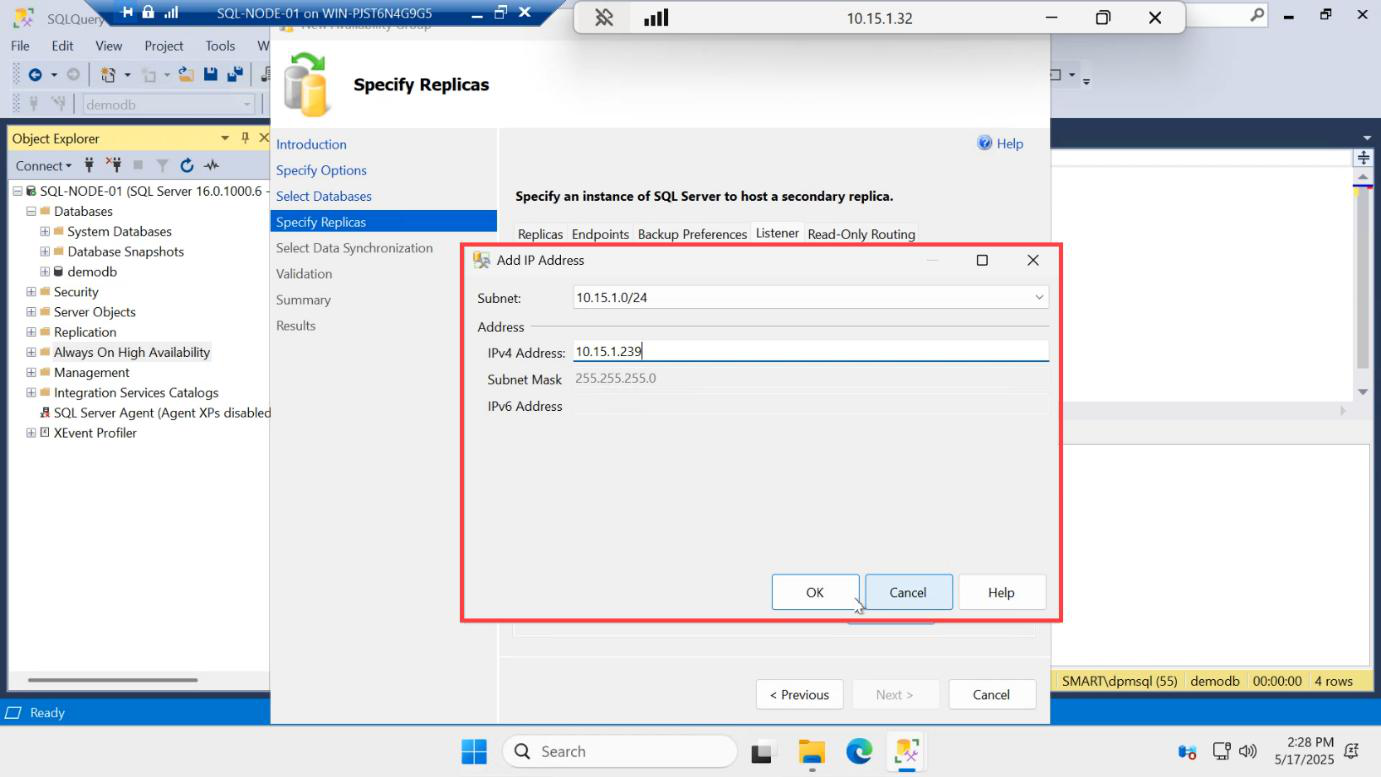This screenshot has height=777, width=1381.
Task: Expand the demodb database node
Action: [x=45, y=272]
